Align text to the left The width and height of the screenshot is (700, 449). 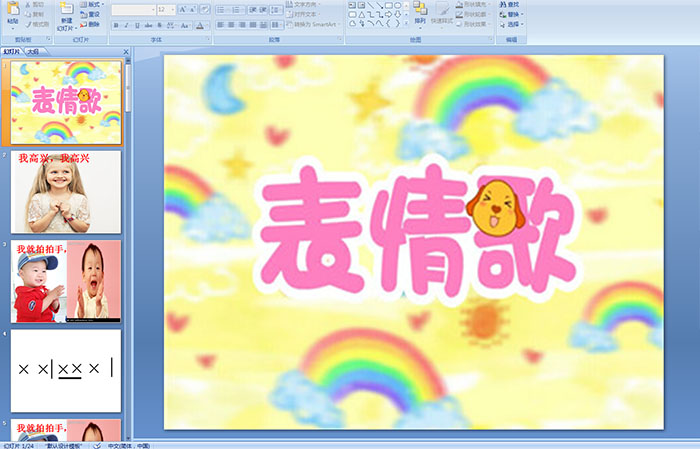coord(221,25)
